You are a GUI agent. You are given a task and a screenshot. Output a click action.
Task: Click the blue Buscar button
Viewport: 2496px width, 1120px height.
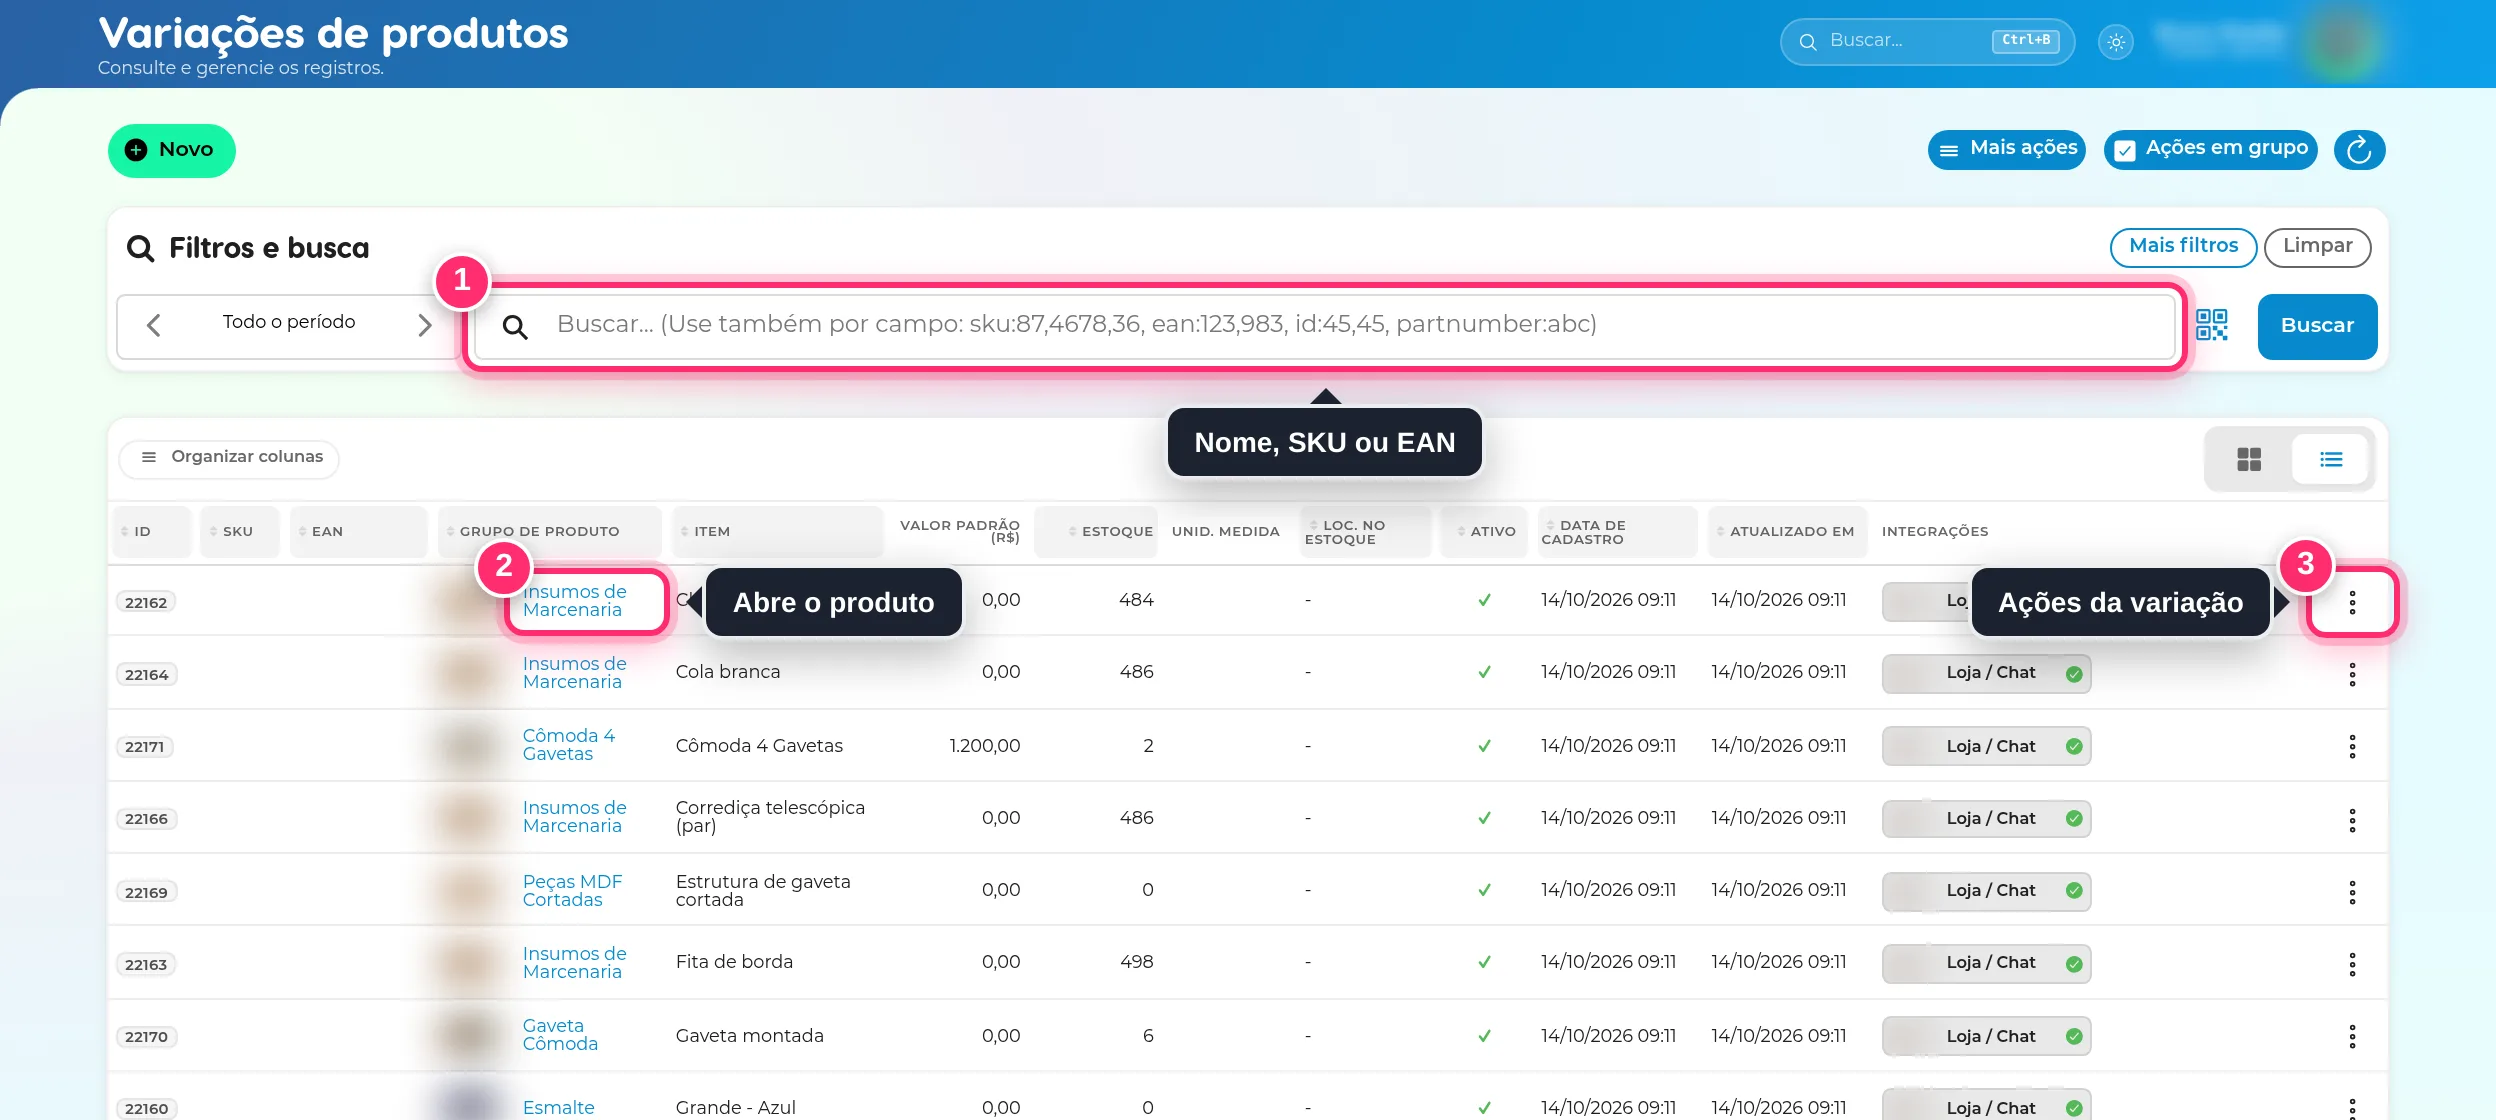[2317, 326]
